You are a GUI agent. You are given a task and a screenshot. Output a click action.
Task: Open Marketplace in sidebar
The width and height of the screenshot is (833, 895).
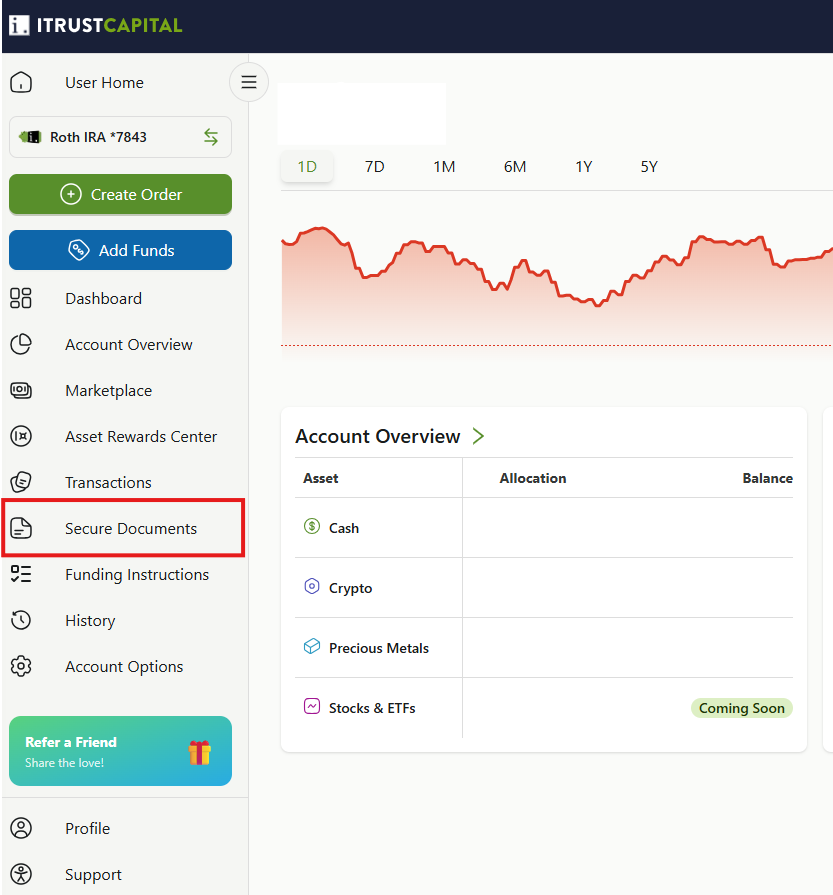pyautogui.click(x=108, y=391)
